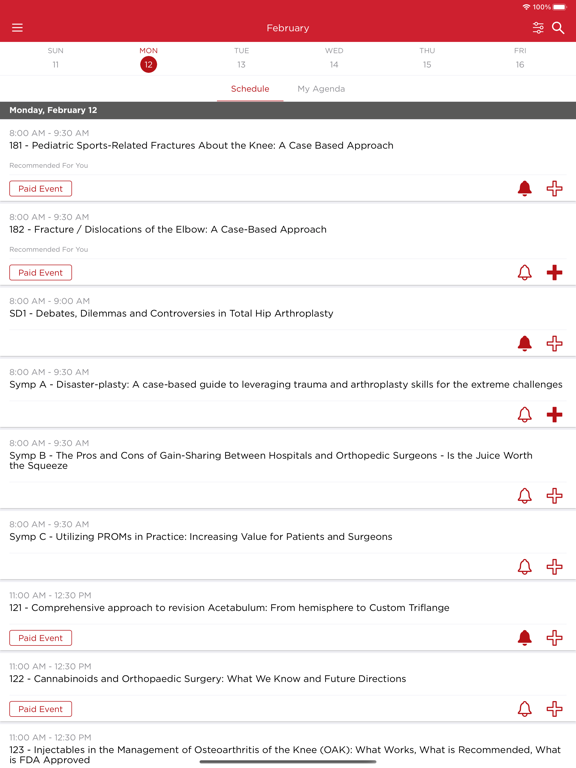Image resolution: width=576 pixels, height=768 pixels.
Task: Toggle reminder bell for session 122
Action: tap(525, 709)
